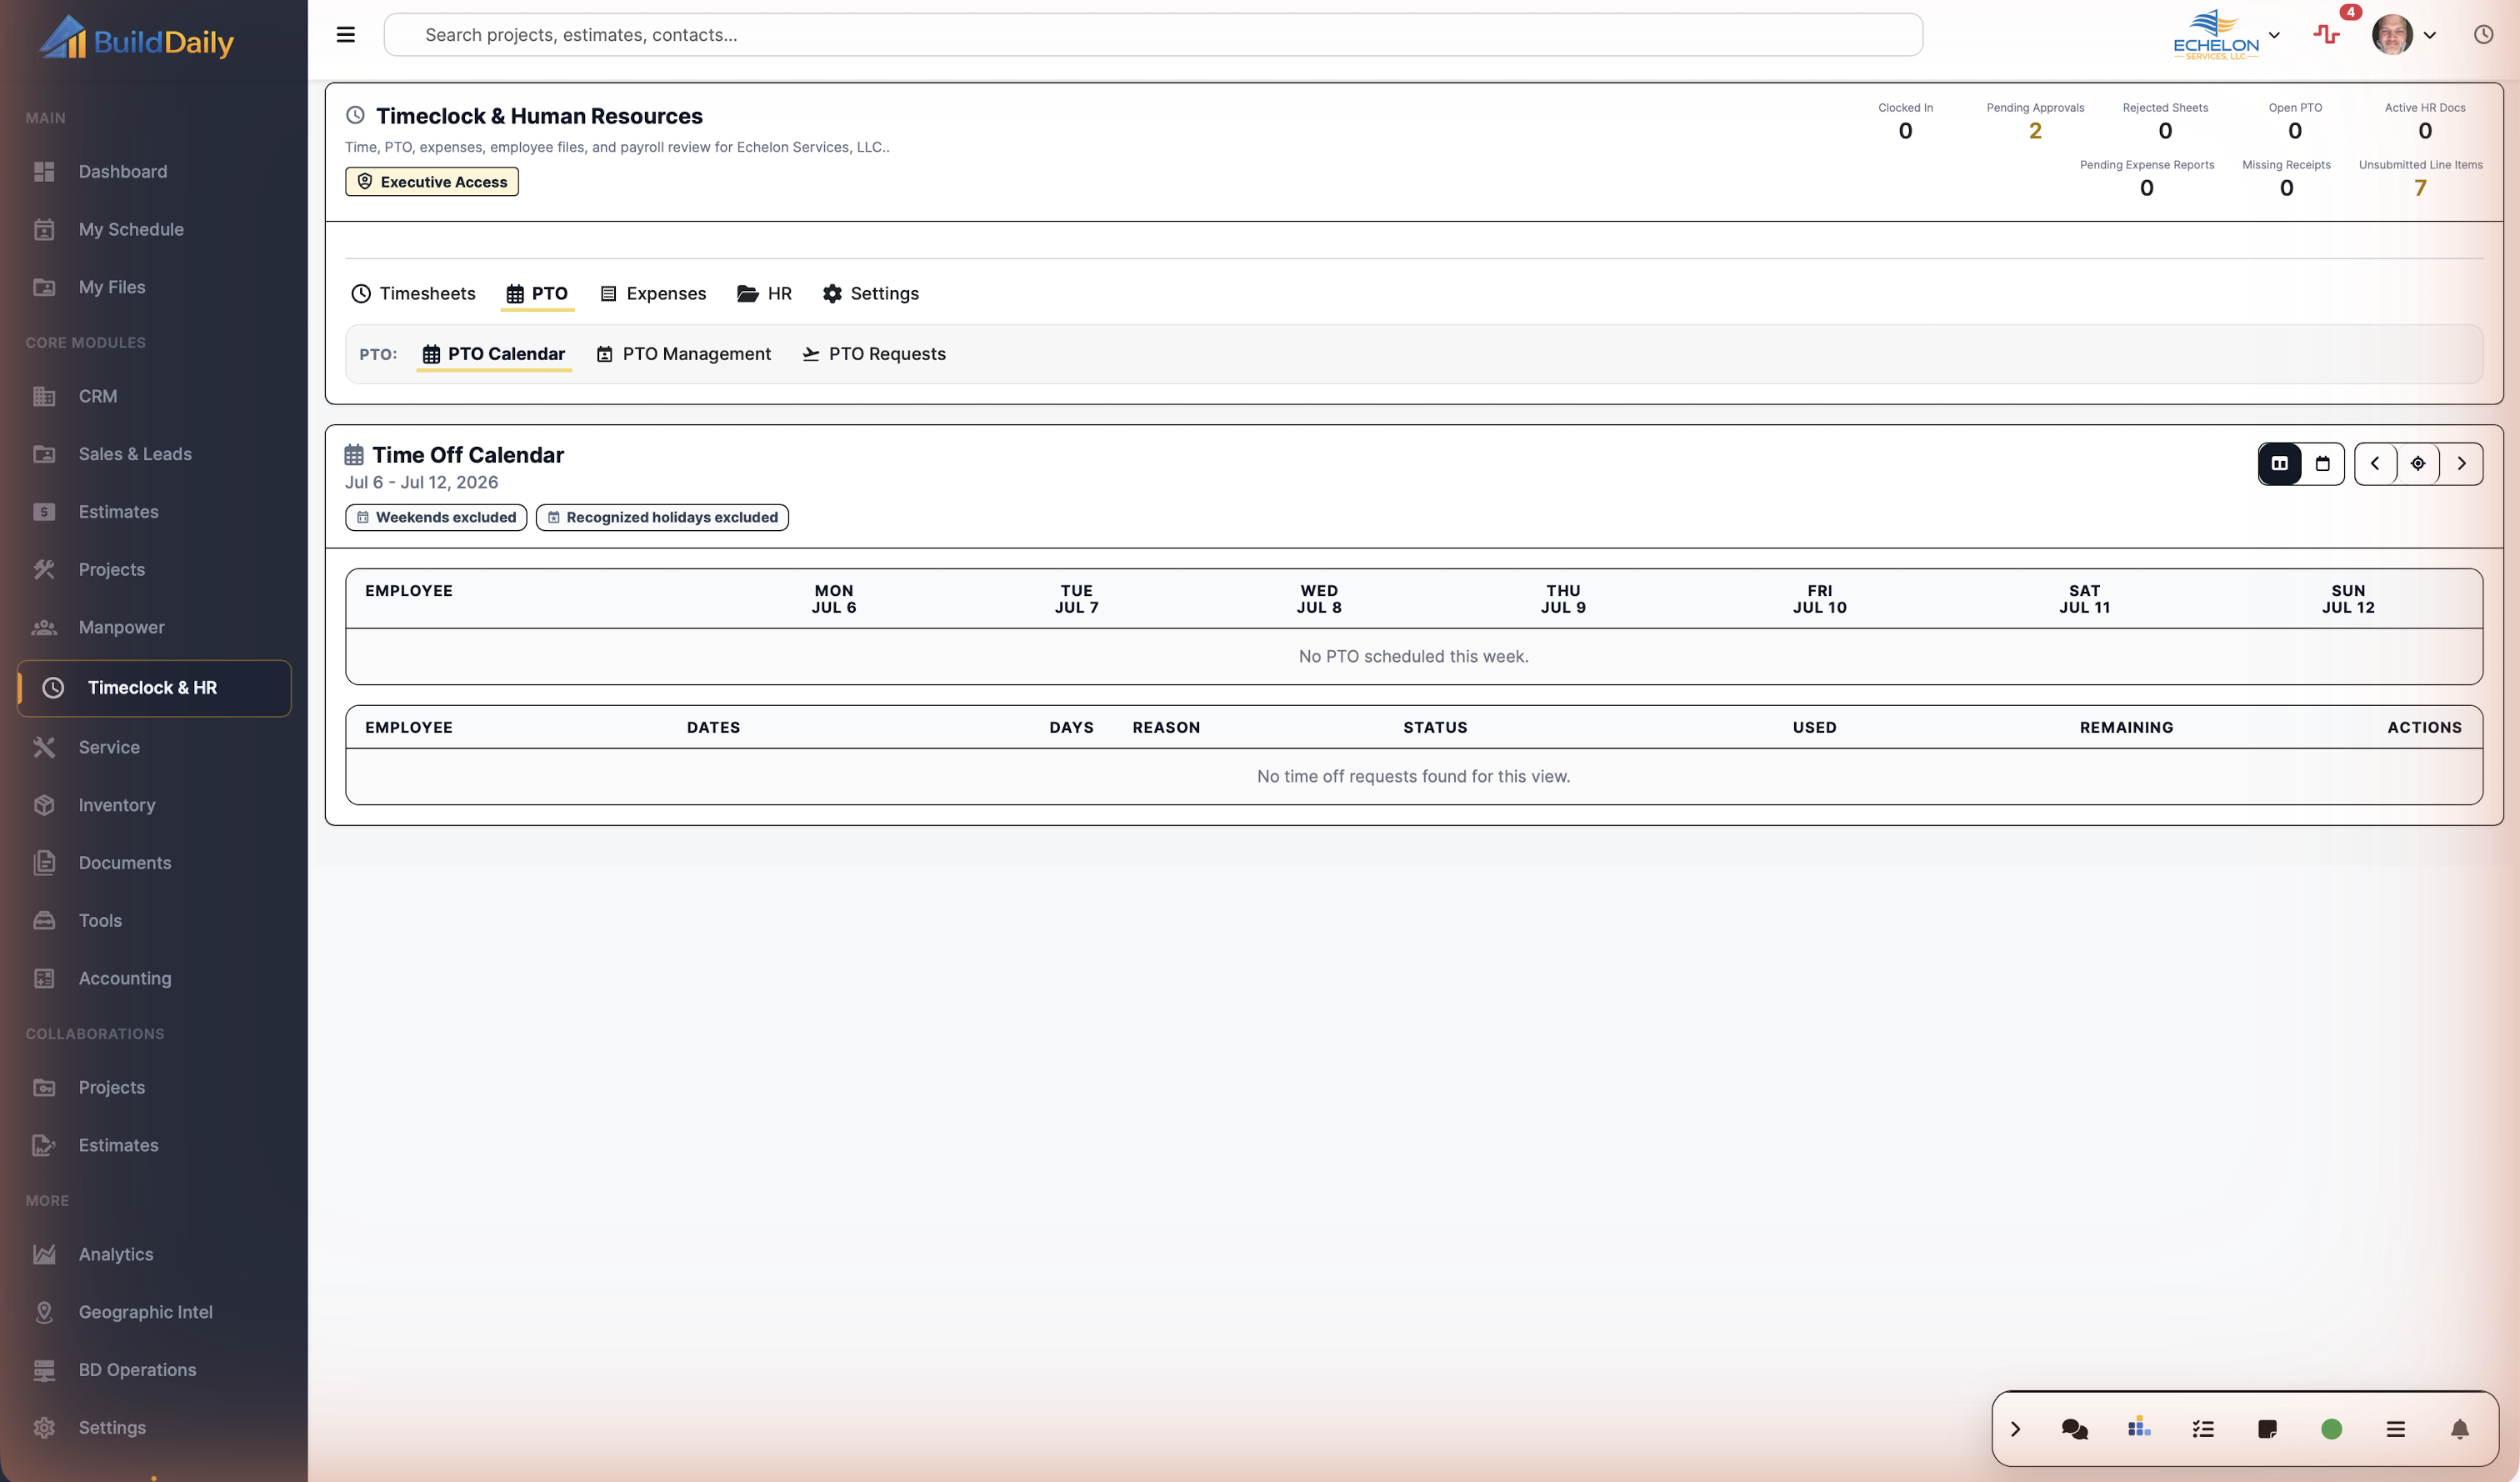Image resolution: width=2520 pixels, height=1482 pixels.
Task: Open Collaborations Projects
Action: click(154, 1087)
